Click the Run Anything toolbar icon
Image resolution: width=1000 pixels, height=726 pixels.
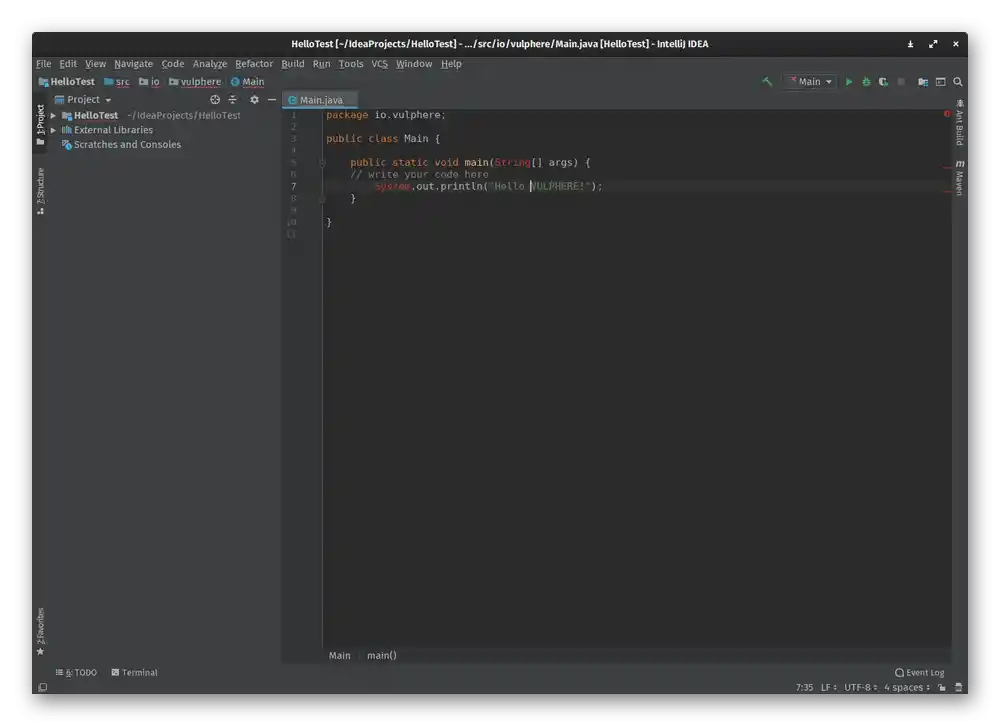tap(941, 82)
